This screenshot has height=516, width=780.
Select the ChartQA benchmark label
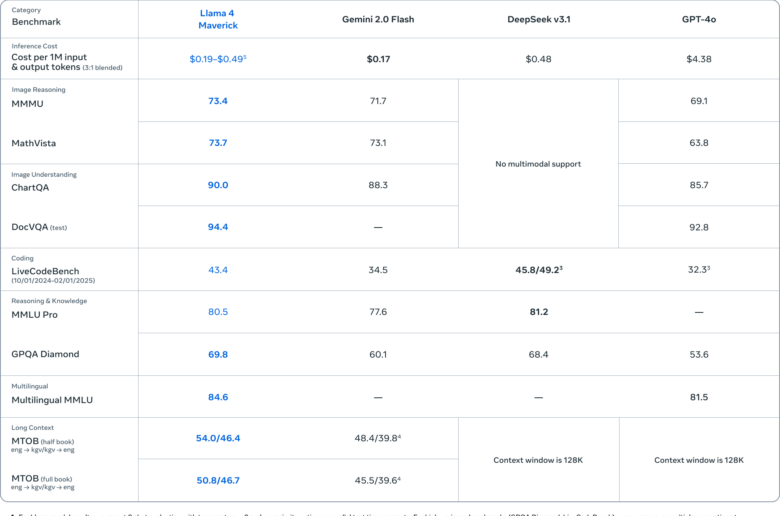point(30,188)
